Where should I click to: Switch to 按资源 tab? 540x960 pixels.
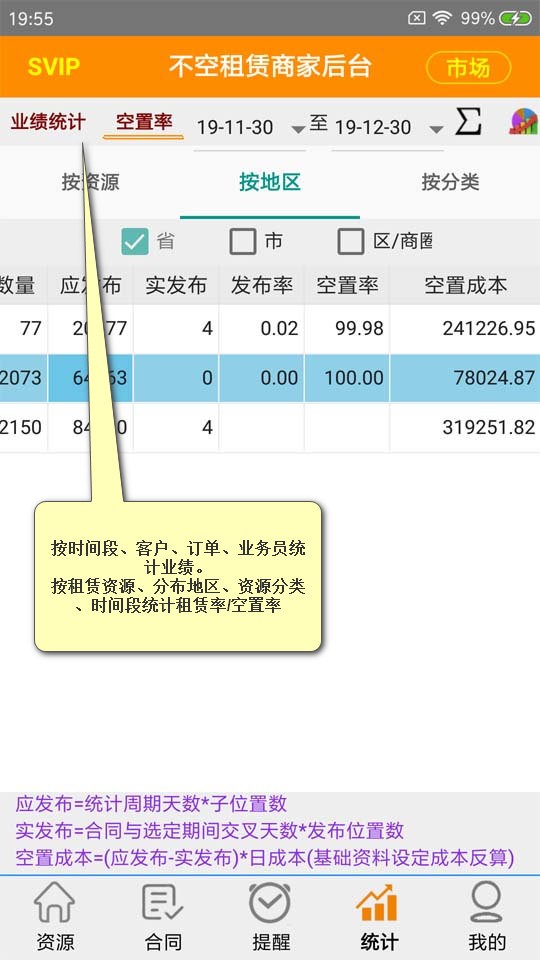point(90,182)
